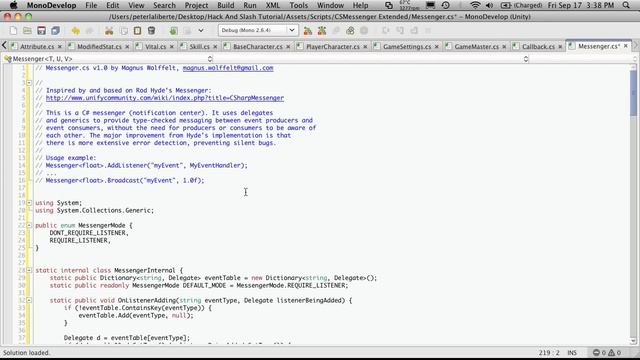Open the Time Machine menu bar icon

pos(446,5)
